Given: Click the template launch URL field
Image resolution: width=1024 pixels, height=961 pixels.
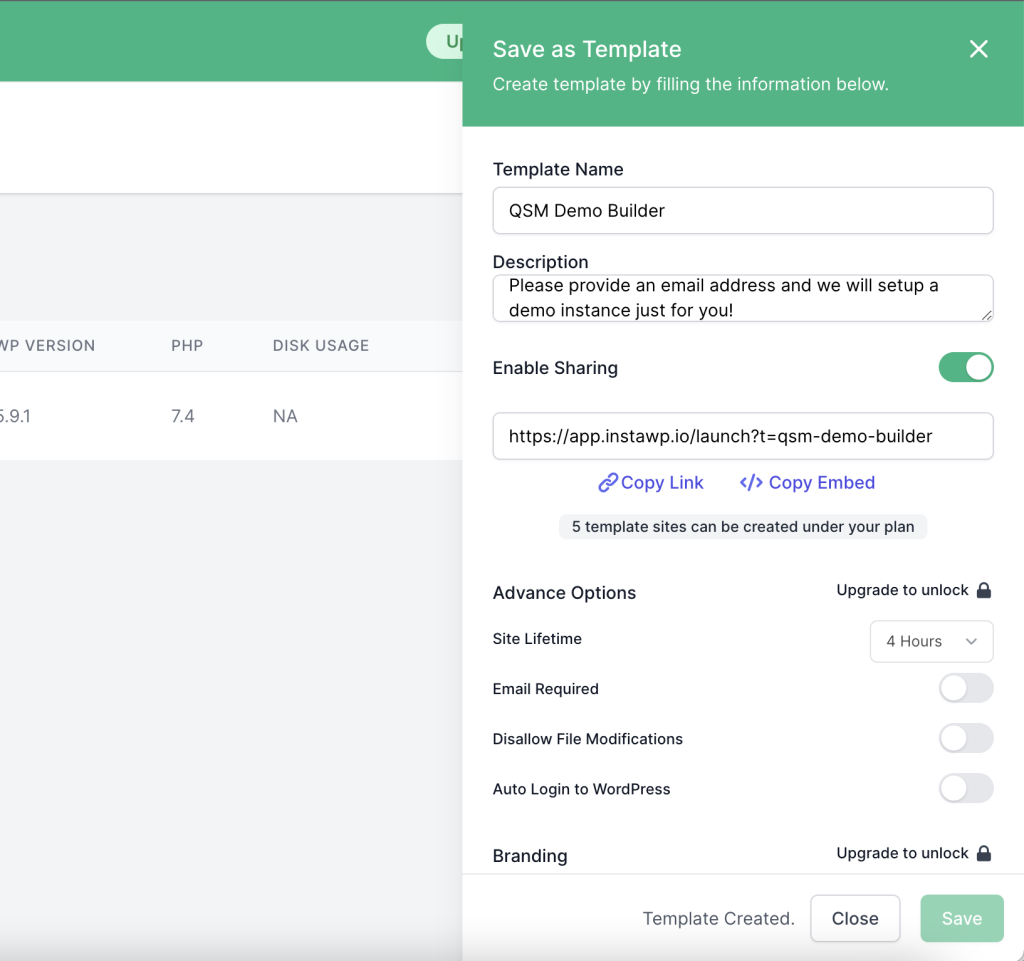Looking at the screenshot, I should [x=743, y=436].
